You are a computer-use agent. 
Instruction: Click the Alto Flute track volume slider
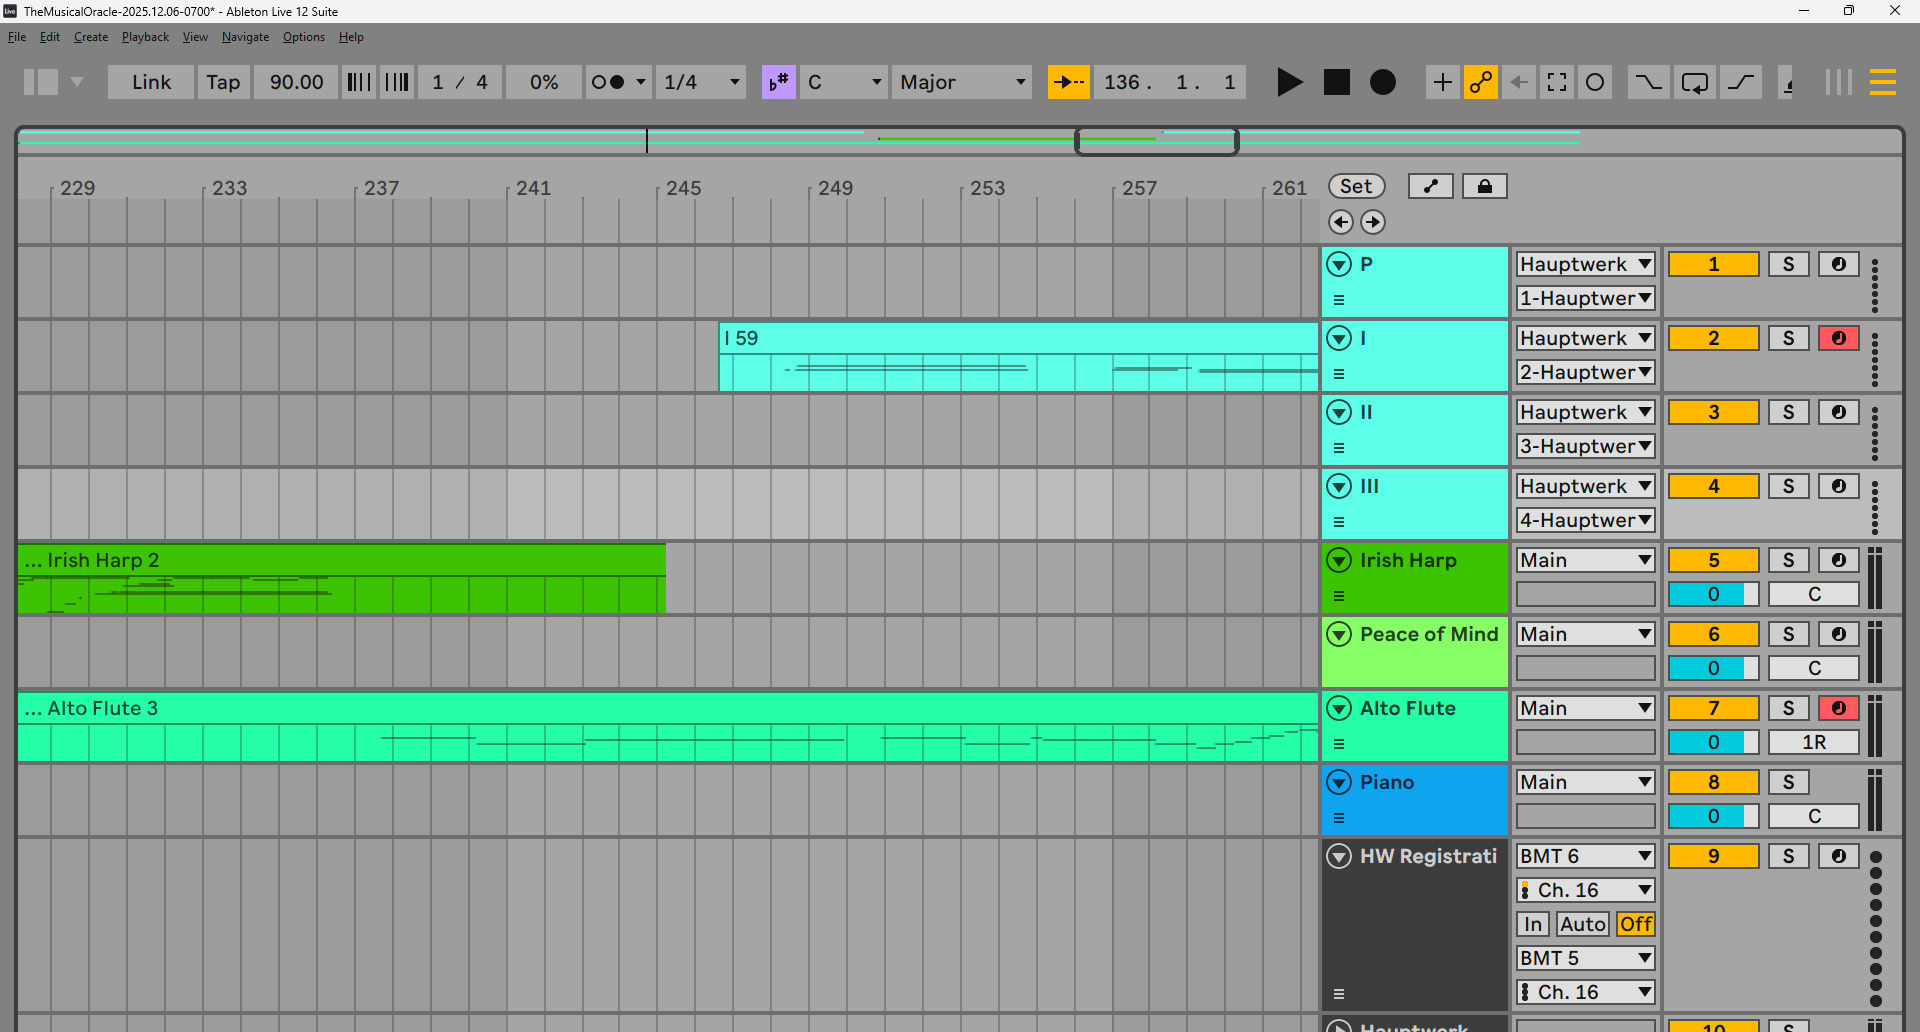(x=1714, y=742)
